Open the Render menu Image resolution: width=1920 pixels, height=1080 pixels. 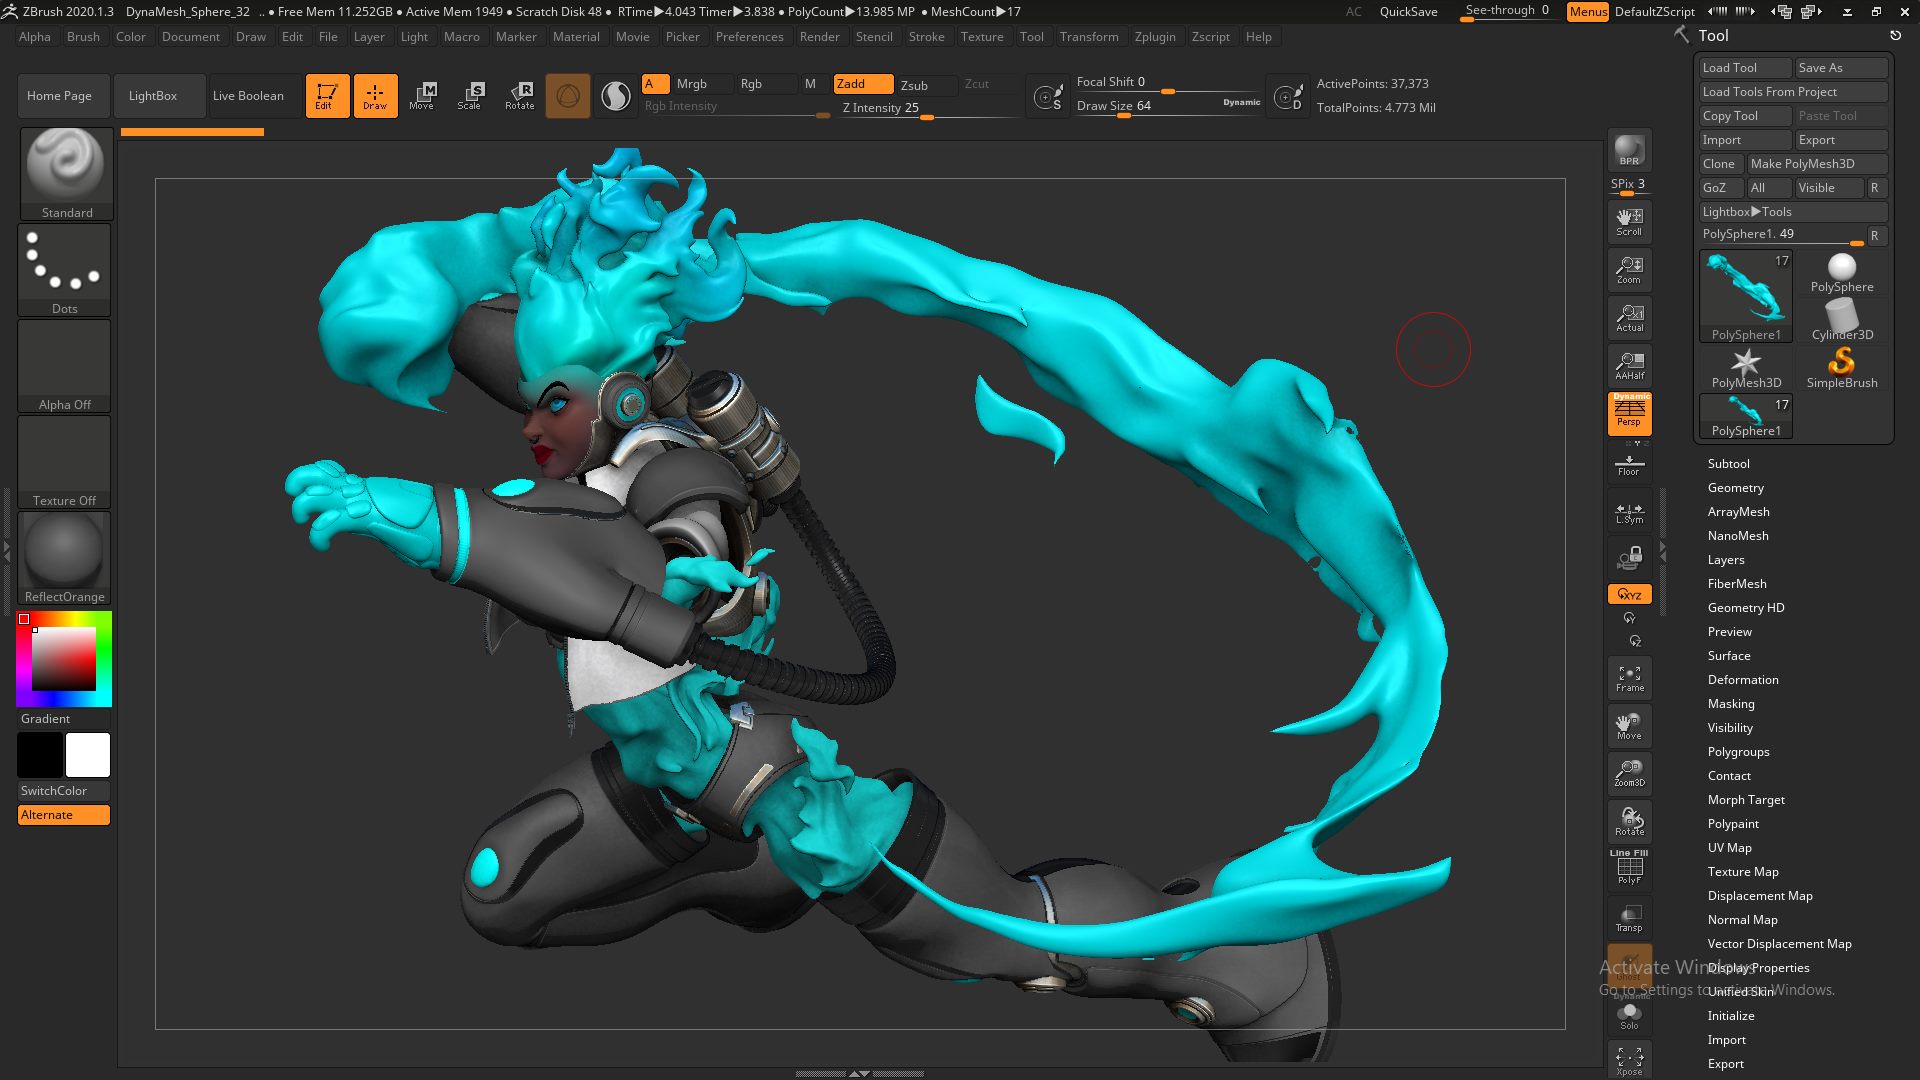819,37
